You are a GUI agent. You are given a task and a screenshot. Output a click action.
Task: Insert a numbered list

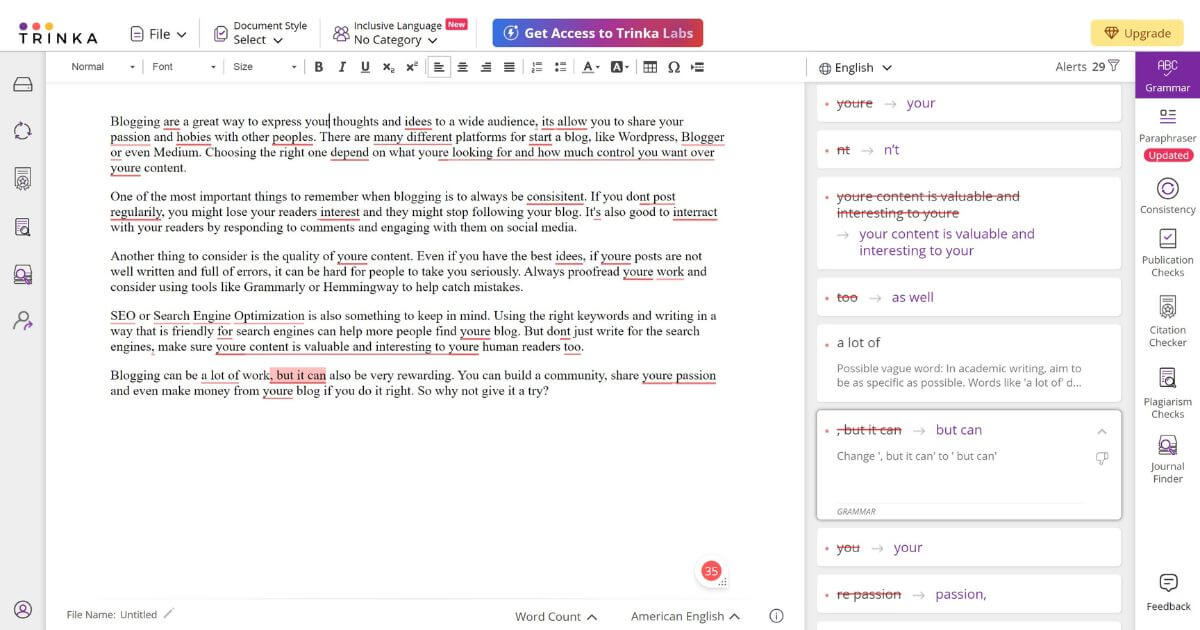coord(537,67)
